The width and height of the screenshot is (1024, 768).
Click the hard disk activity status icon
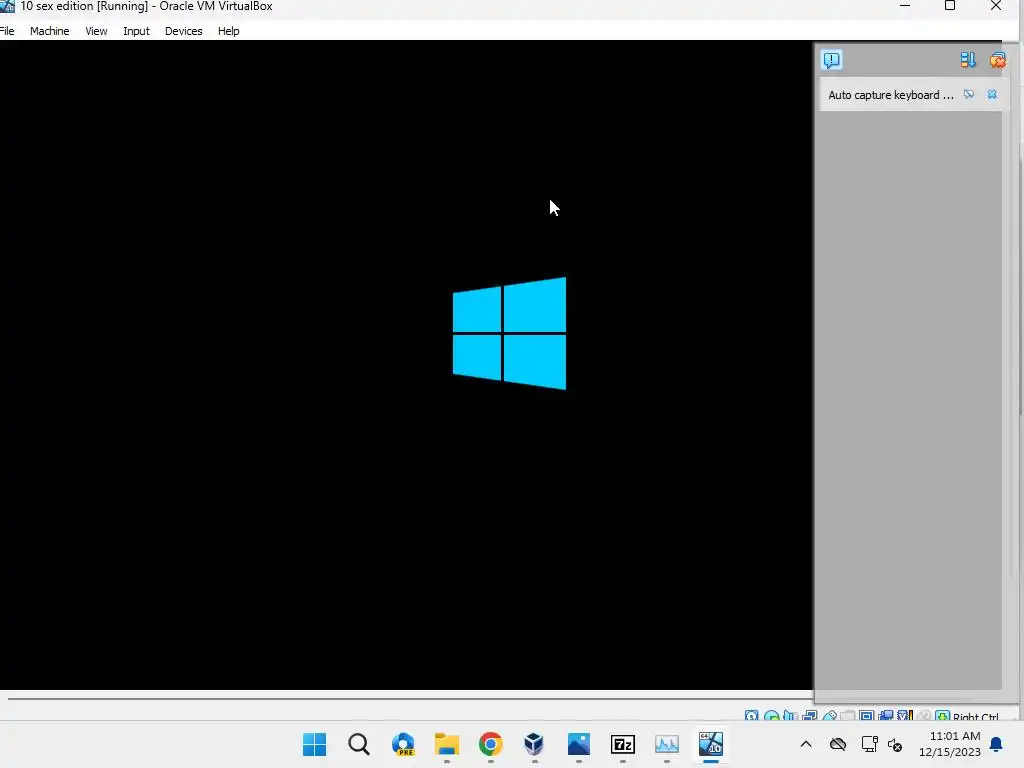752,716
